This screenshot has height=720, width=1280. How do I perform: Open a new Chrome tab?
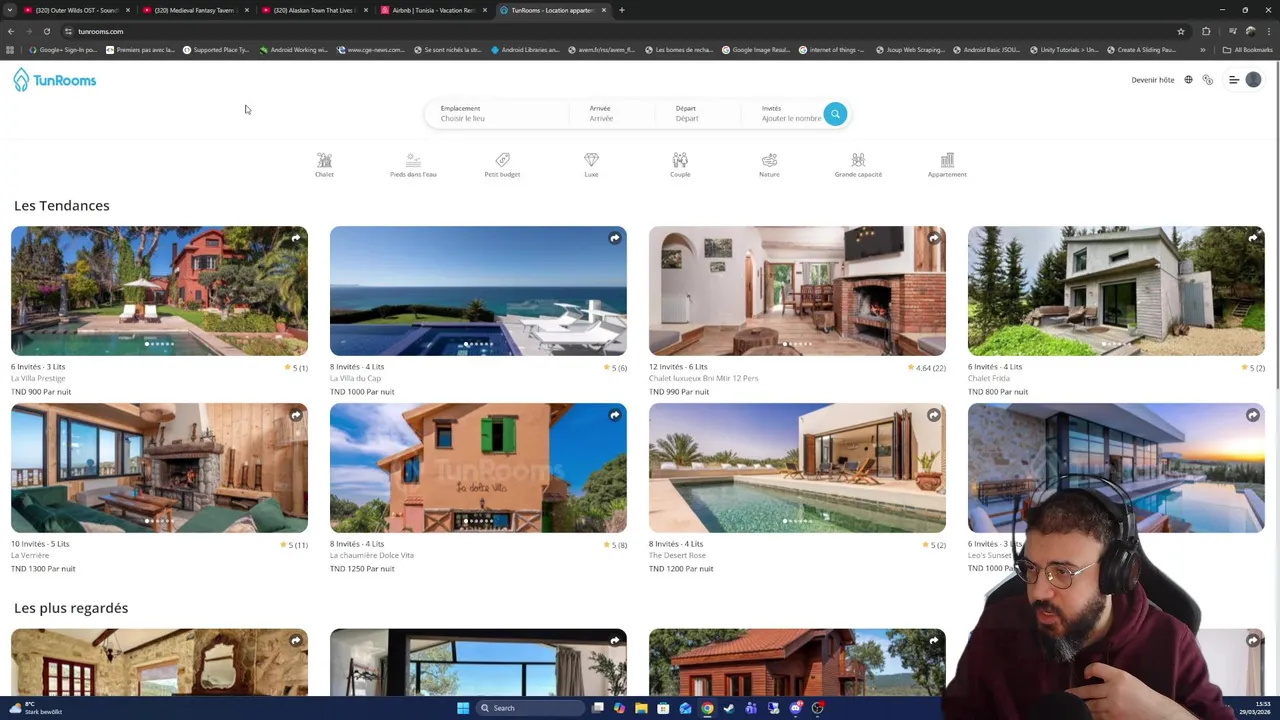[x=622, y=10]
